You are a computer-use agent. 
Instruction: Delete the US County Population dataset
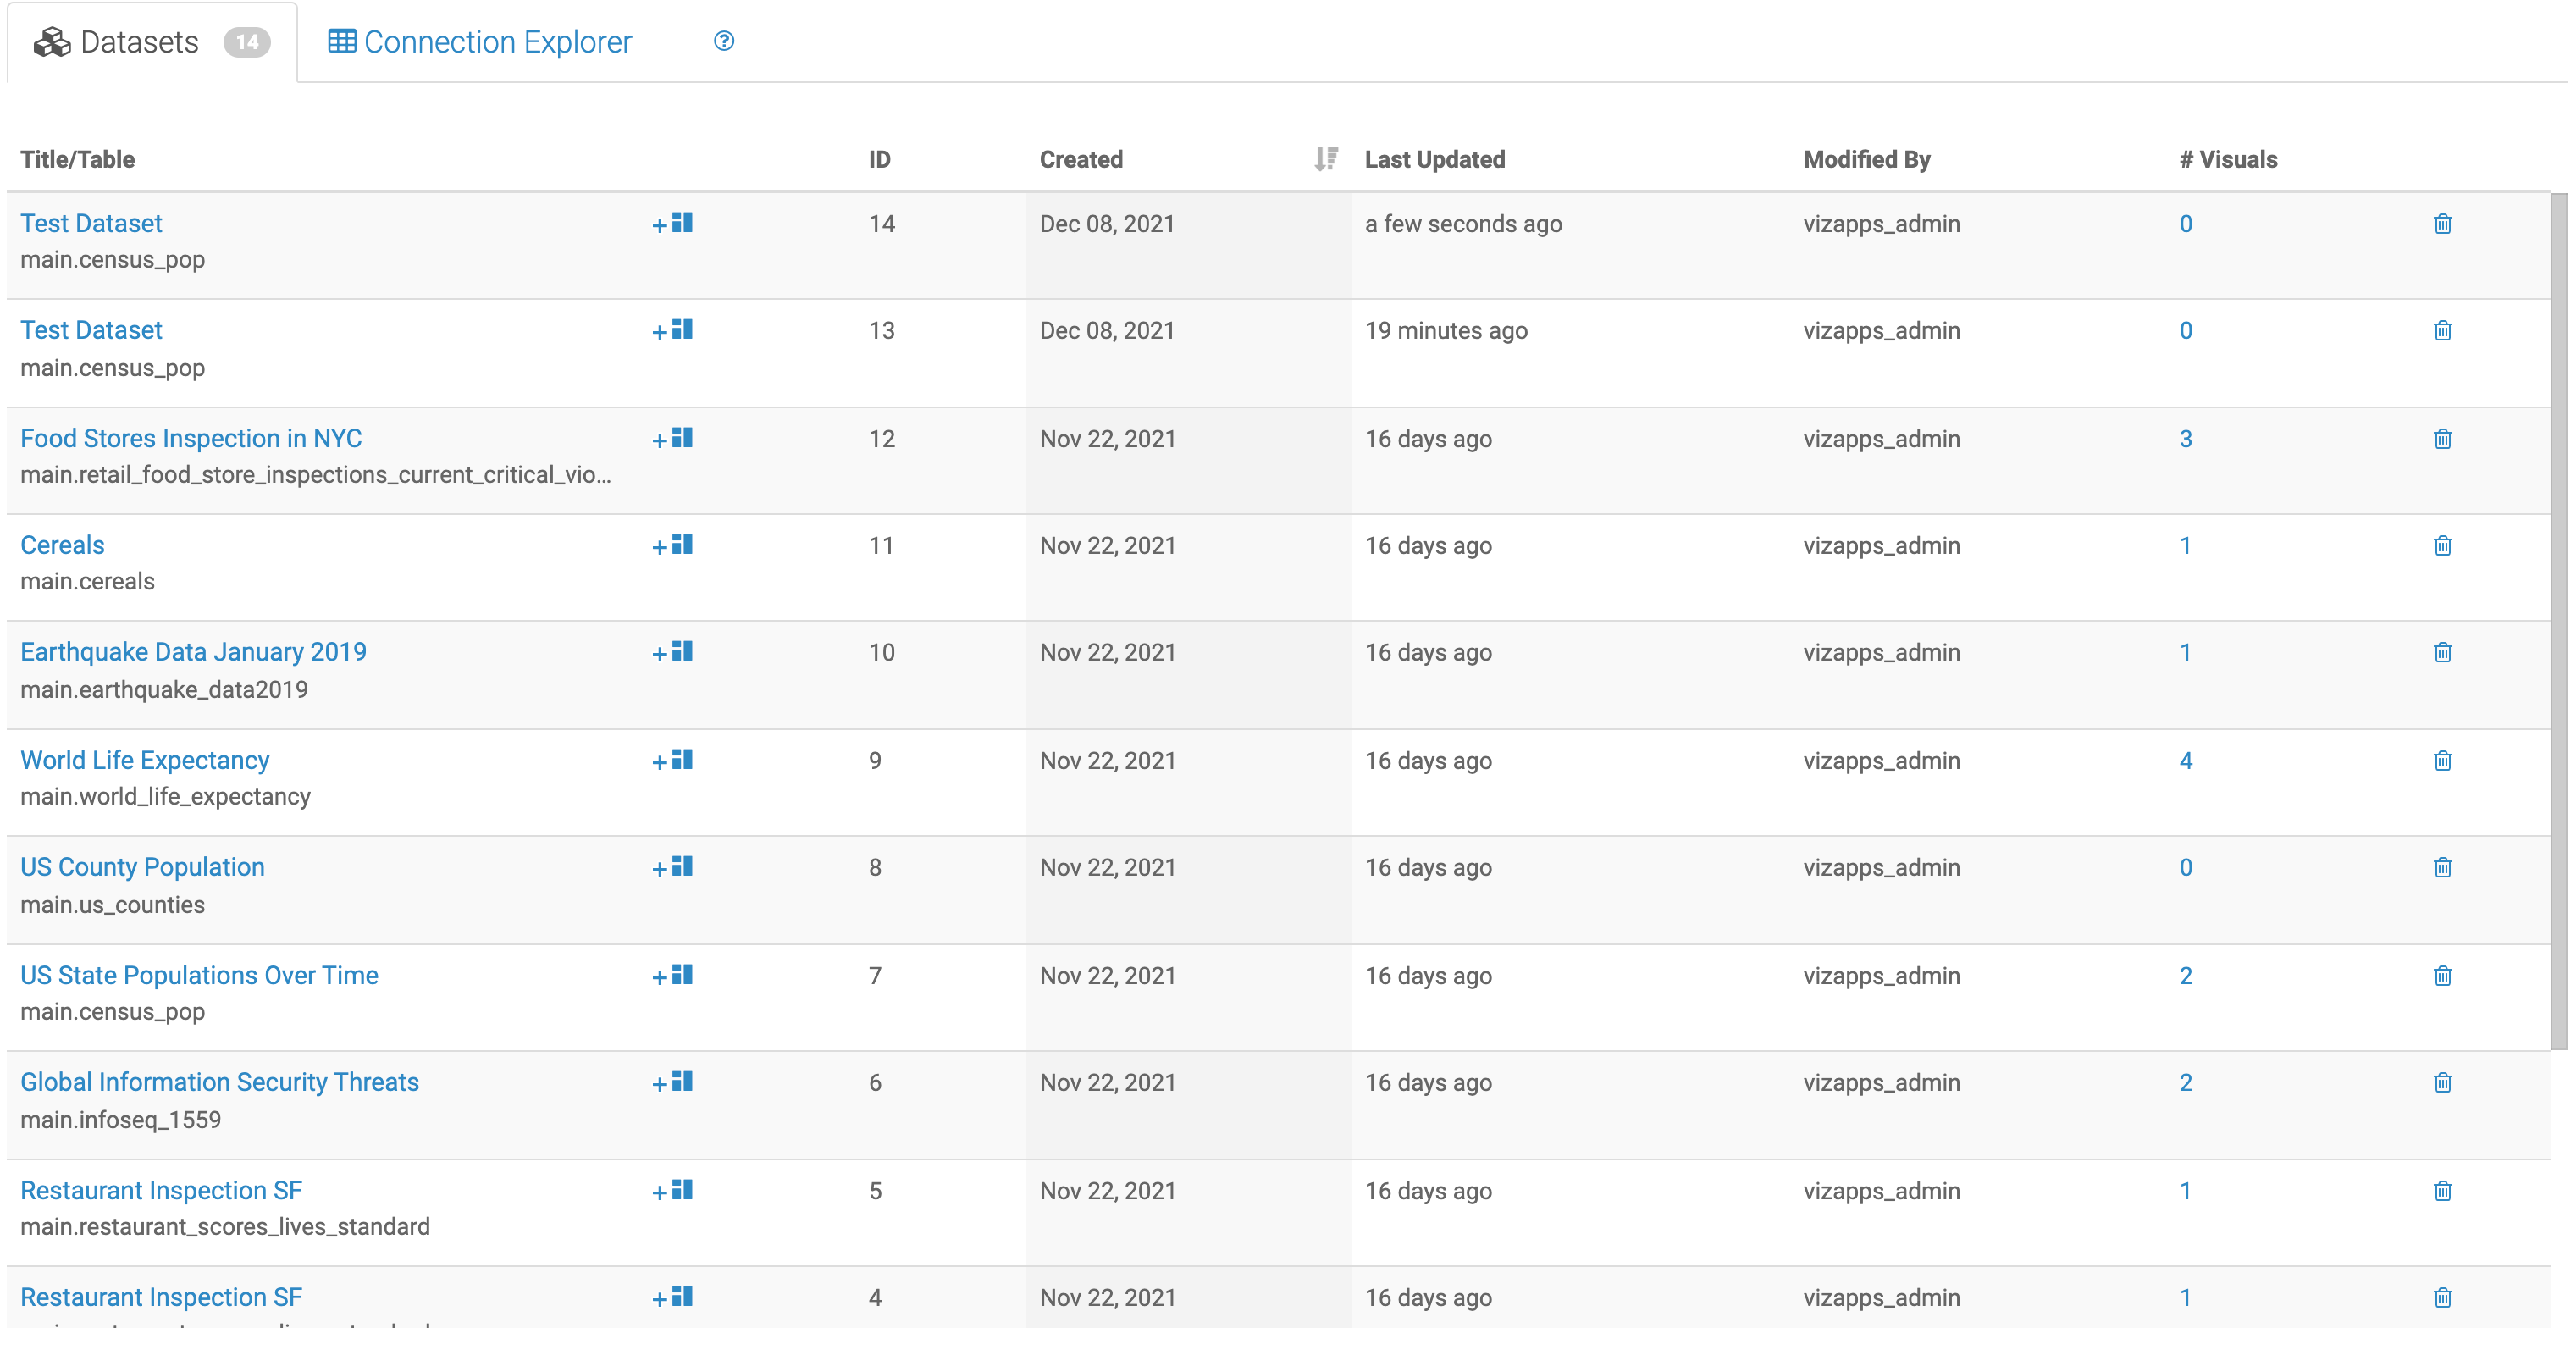click(x=2442, y=867)
